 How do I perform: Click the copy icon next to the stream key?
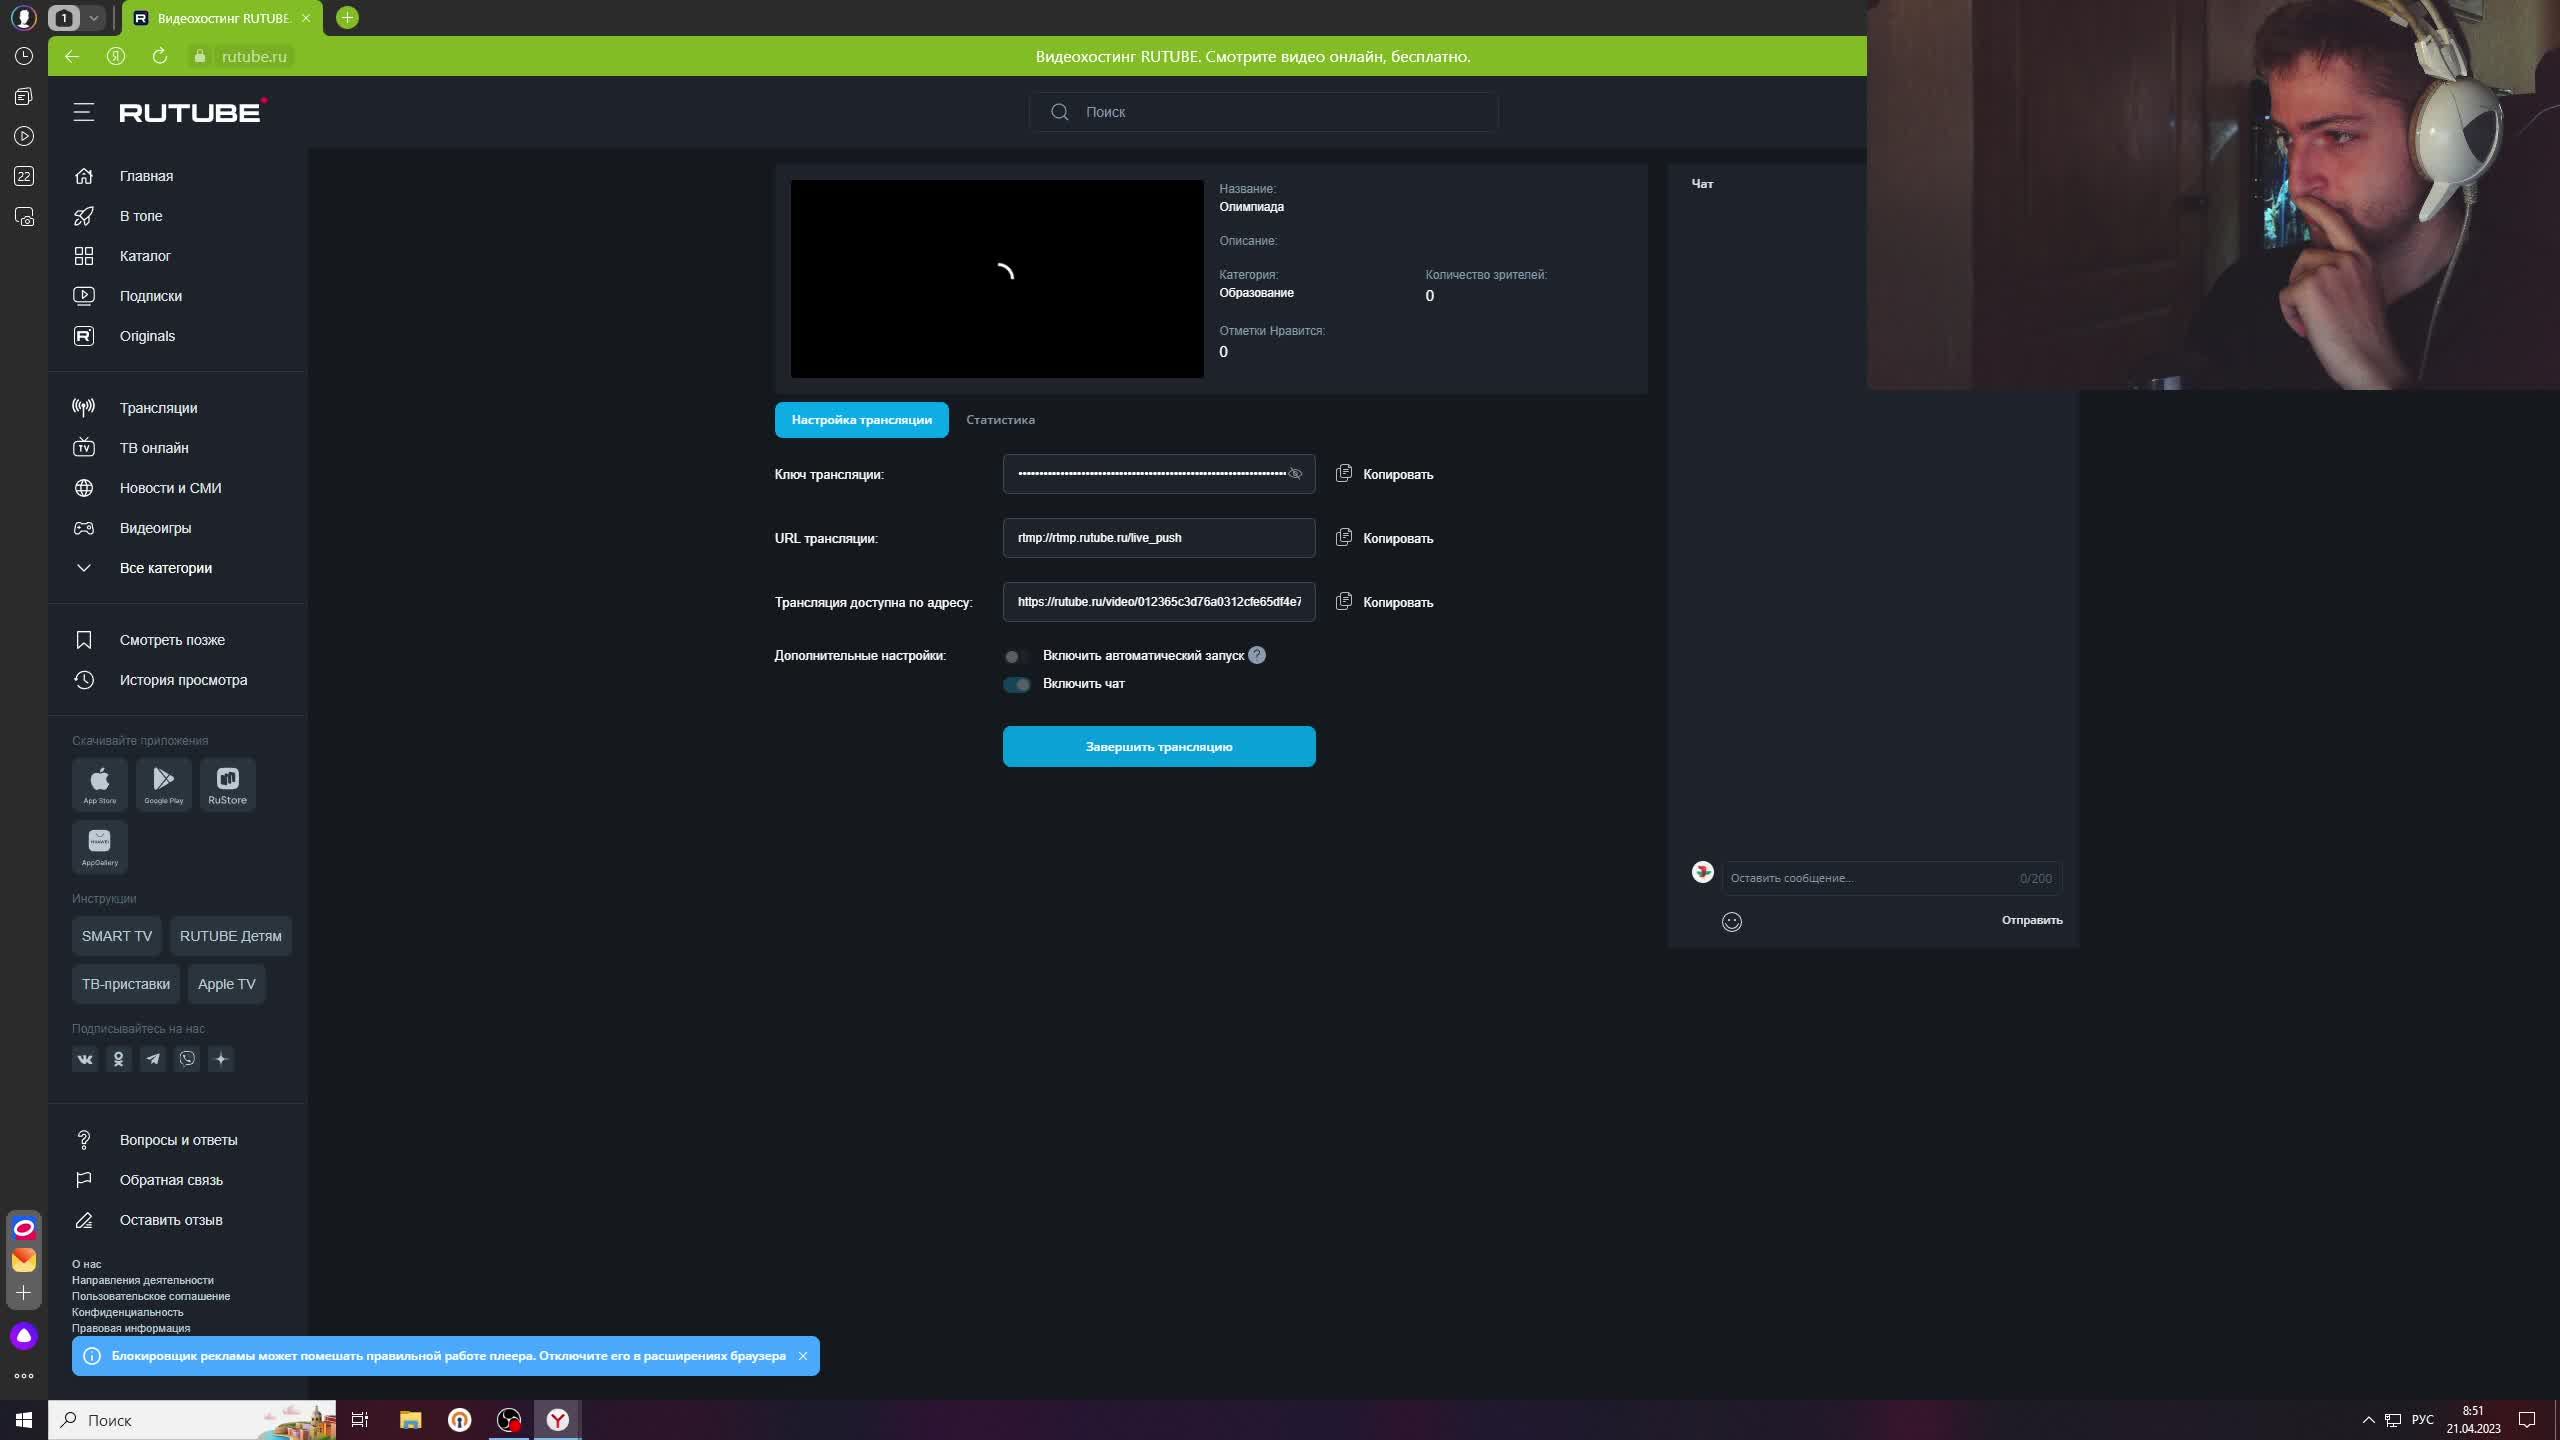(x=1344, y=474)
